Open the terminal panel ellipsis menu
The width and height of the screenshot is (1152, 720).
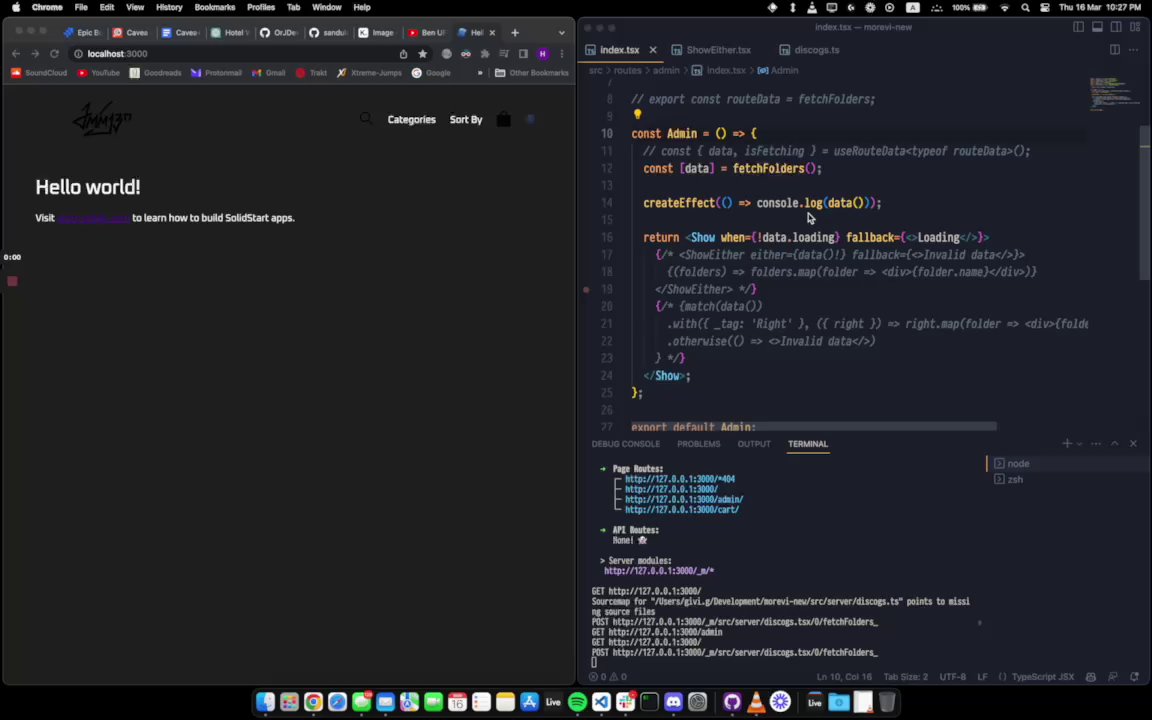(x=1096, y=444)
